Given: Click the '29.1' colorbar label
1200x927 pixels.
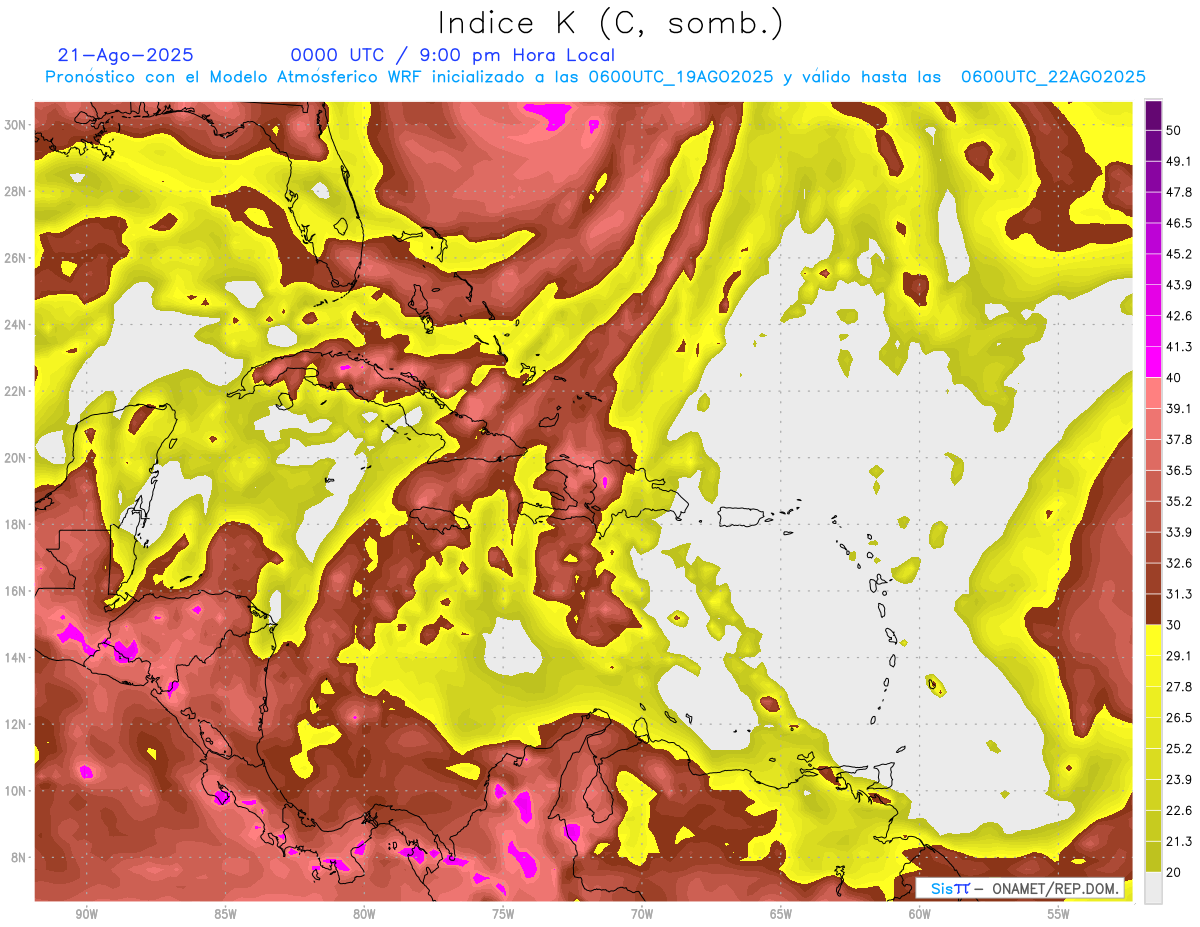Looking at the screenshot, I should pos(1180,656).
